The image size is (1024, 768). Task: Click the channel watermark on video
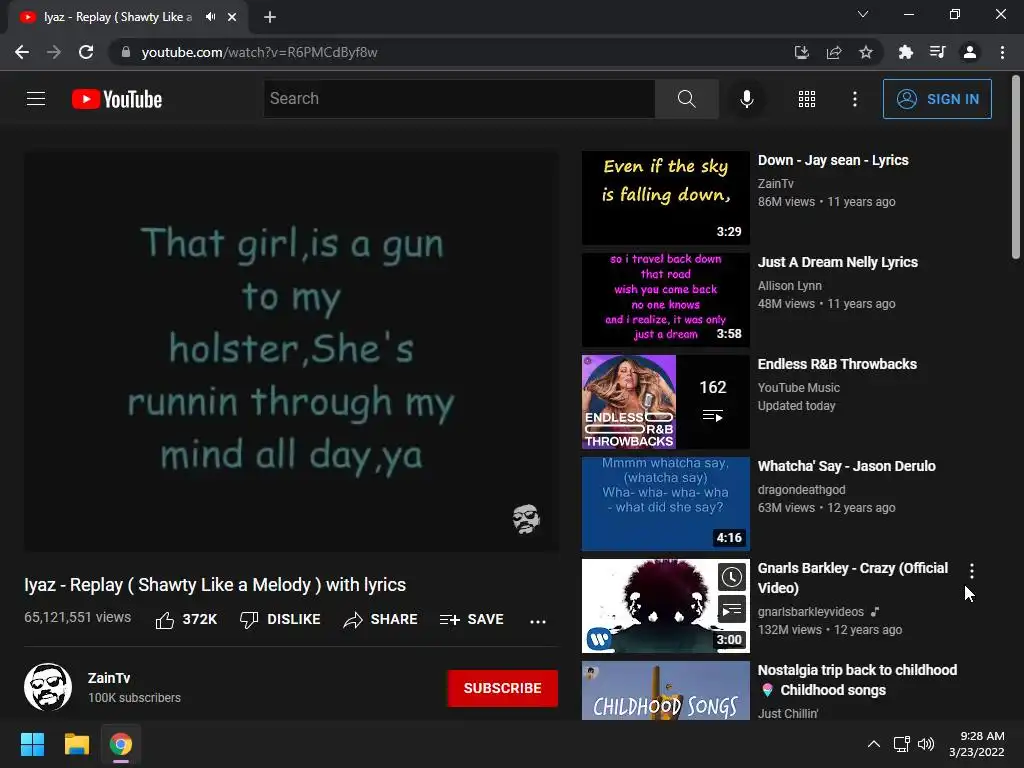[x=526, y=519]
